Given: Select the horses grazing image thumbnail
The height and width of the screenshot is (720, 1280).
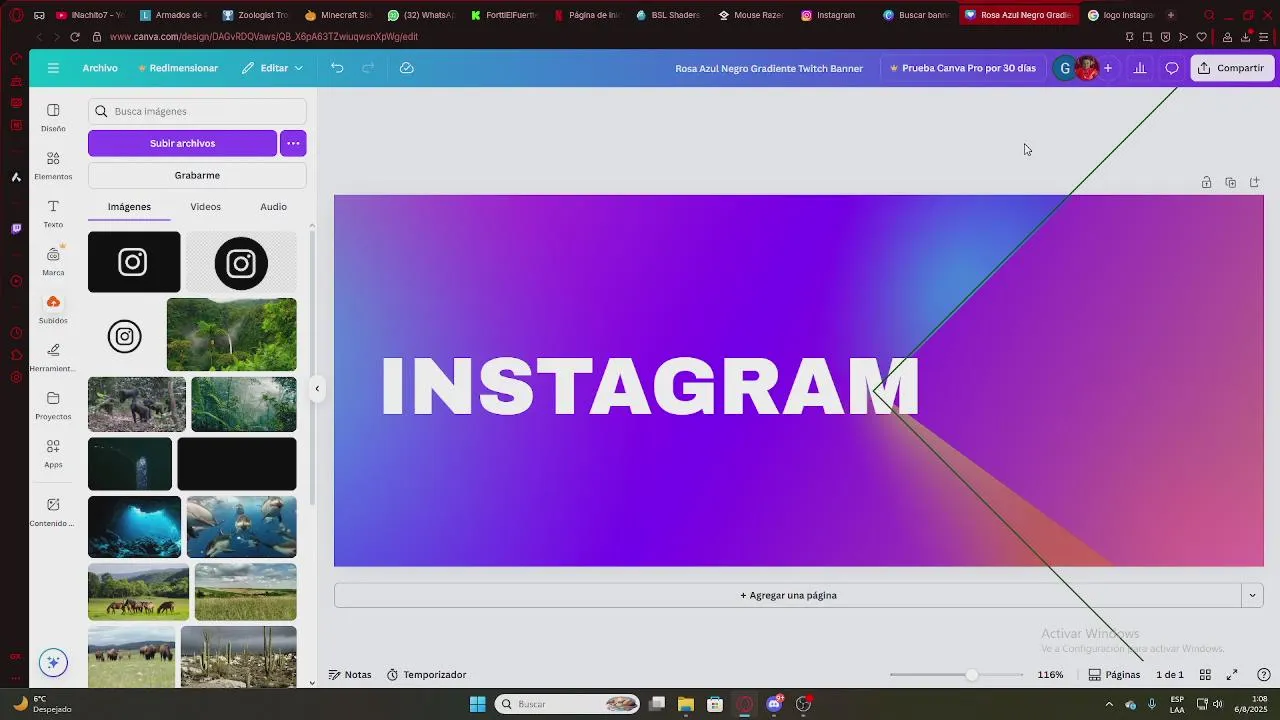Looking at the screenshot, I should point(138,591).
